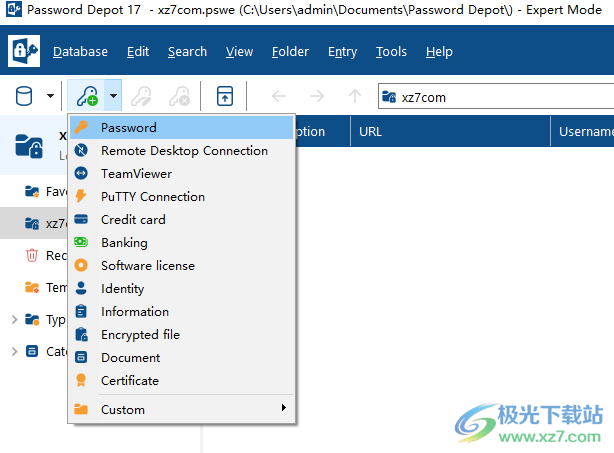Click the delete entry key icon
Image resolution: width=614 pixels, height=453 pixels.
click(x=179, y=96)
